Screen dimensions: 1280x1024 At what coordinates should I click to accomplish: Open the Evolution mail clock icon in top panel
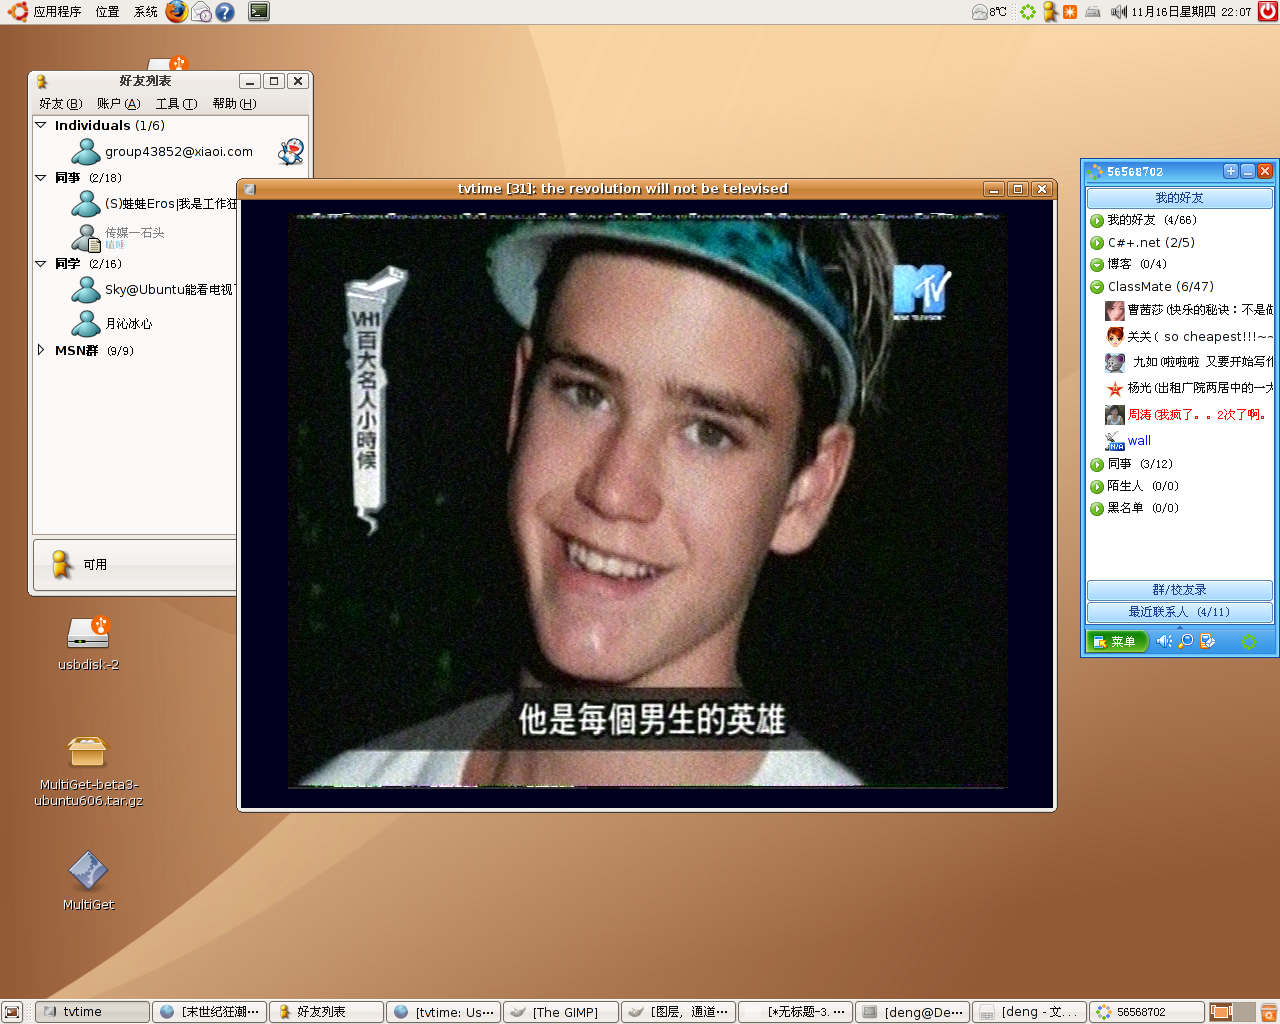201,12
